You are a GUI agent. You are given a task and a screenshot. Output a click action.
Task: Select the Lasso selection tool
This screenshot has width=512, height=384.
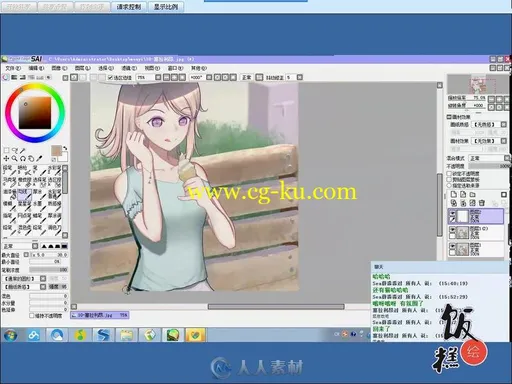click(14, 151)
